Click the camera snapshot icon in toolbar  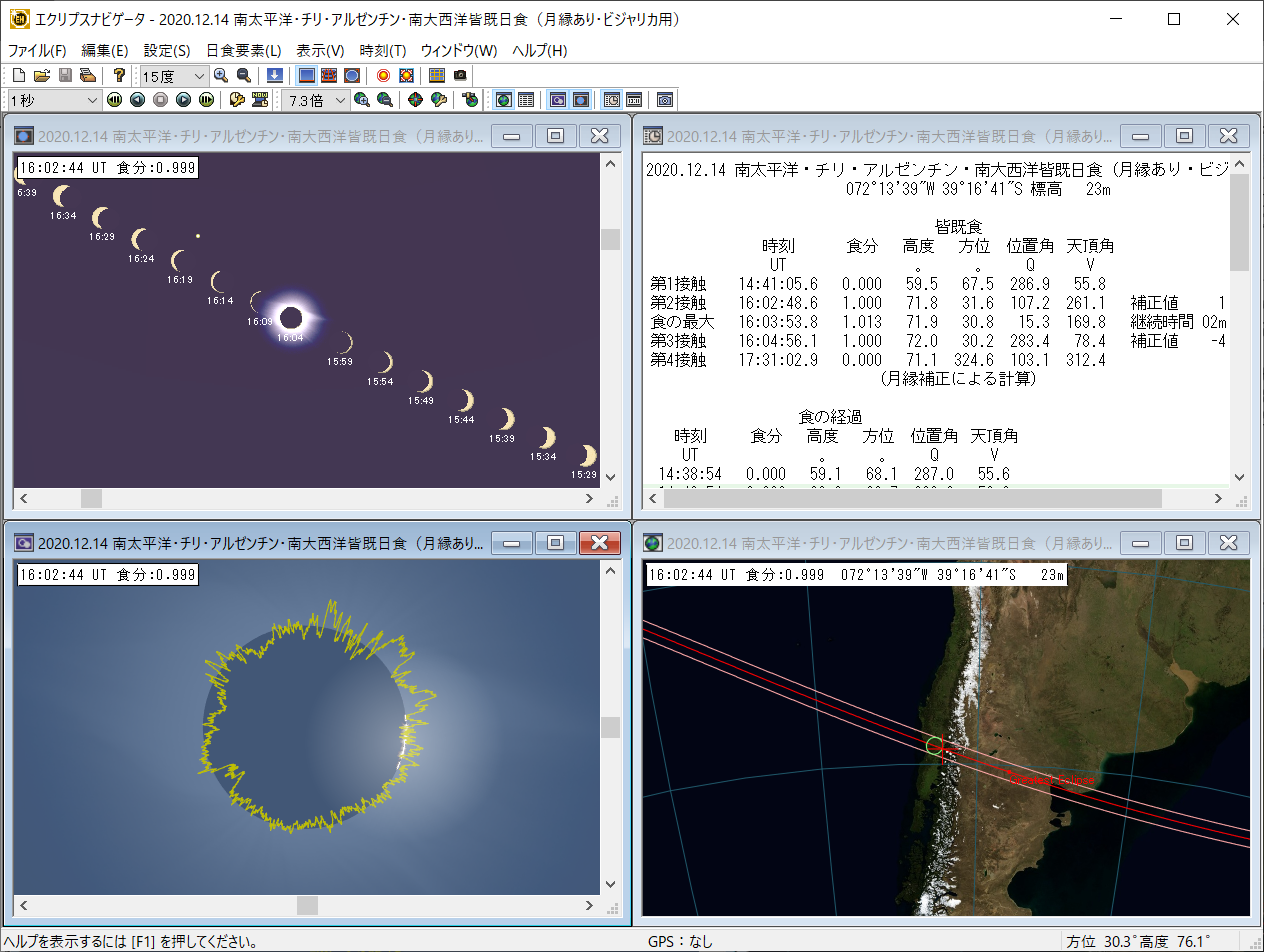pos(460,75)
